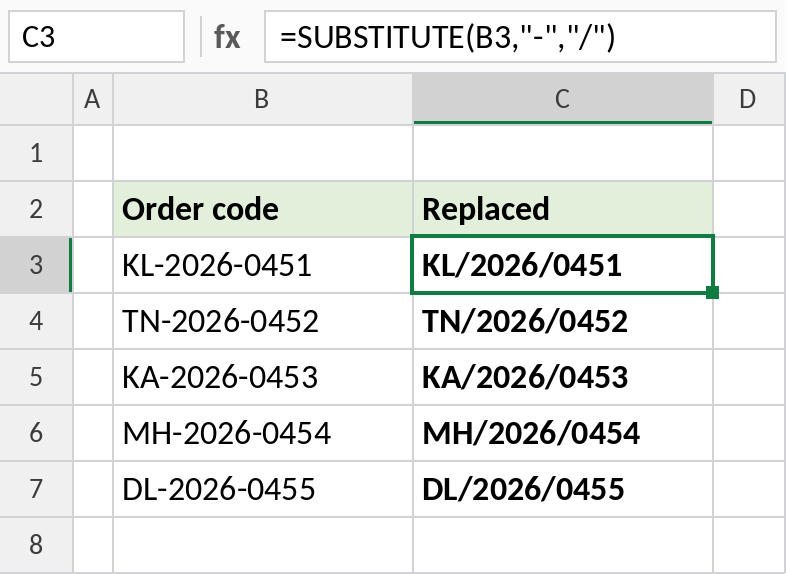
Task: Select cell containing MH-2026-0454
Action: point(263,433)
